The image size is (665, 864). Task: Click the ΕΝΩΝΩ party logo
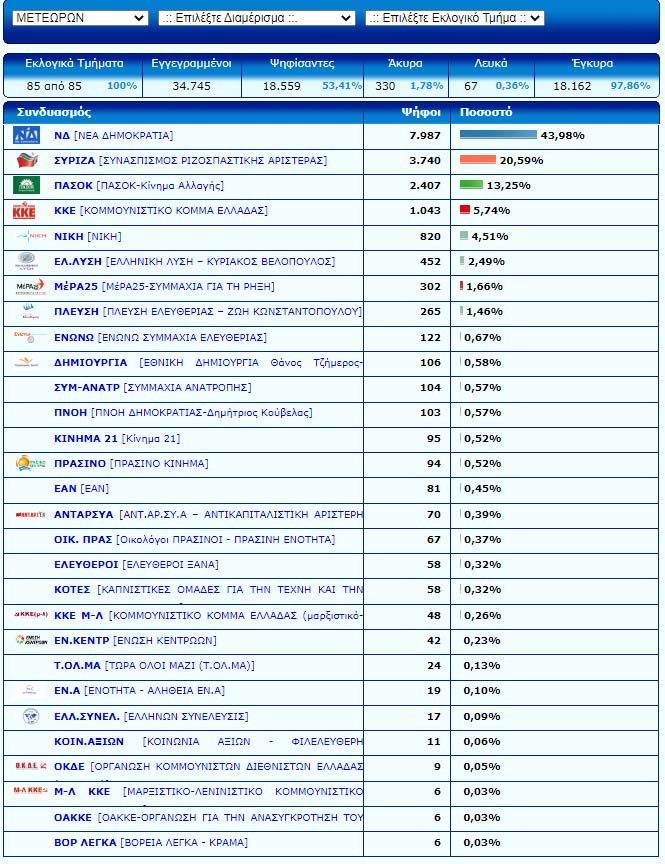click(x=29, y=336)
